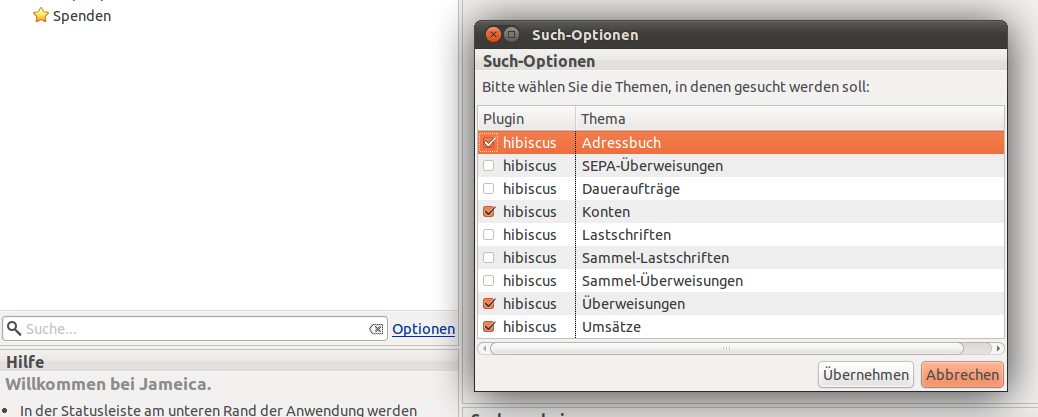Click hibiscus plugin cell in Adressbuch row
The image size is (1038, 417).
click(x=530, y=143)
